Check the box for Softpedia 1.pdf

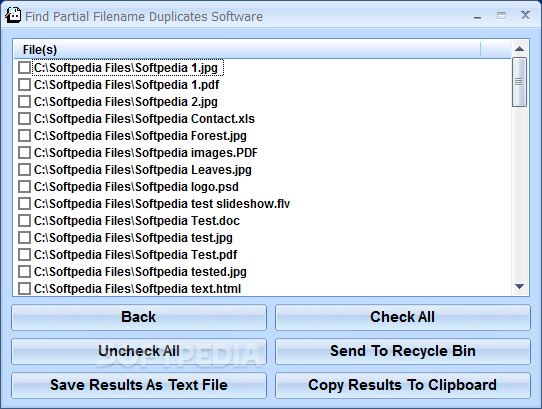pyautogui.click(x=25, y=85)
